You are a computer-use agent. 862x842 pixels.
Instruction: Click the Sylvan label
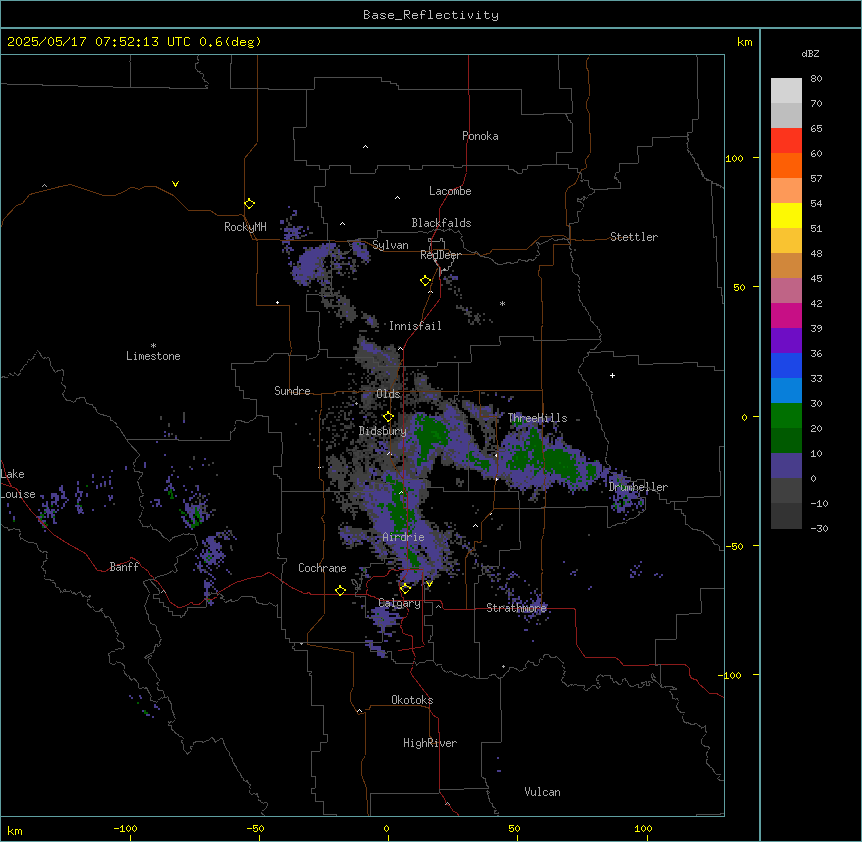[x=390, y=245]
